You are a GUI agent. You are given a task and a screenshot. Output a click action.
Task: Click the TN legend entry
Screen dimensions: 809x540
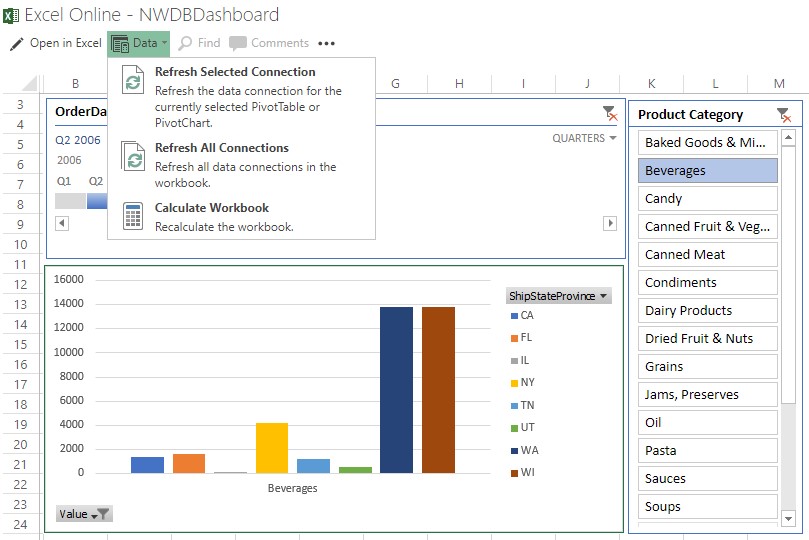pyautogui.click(x=522, y=405)
